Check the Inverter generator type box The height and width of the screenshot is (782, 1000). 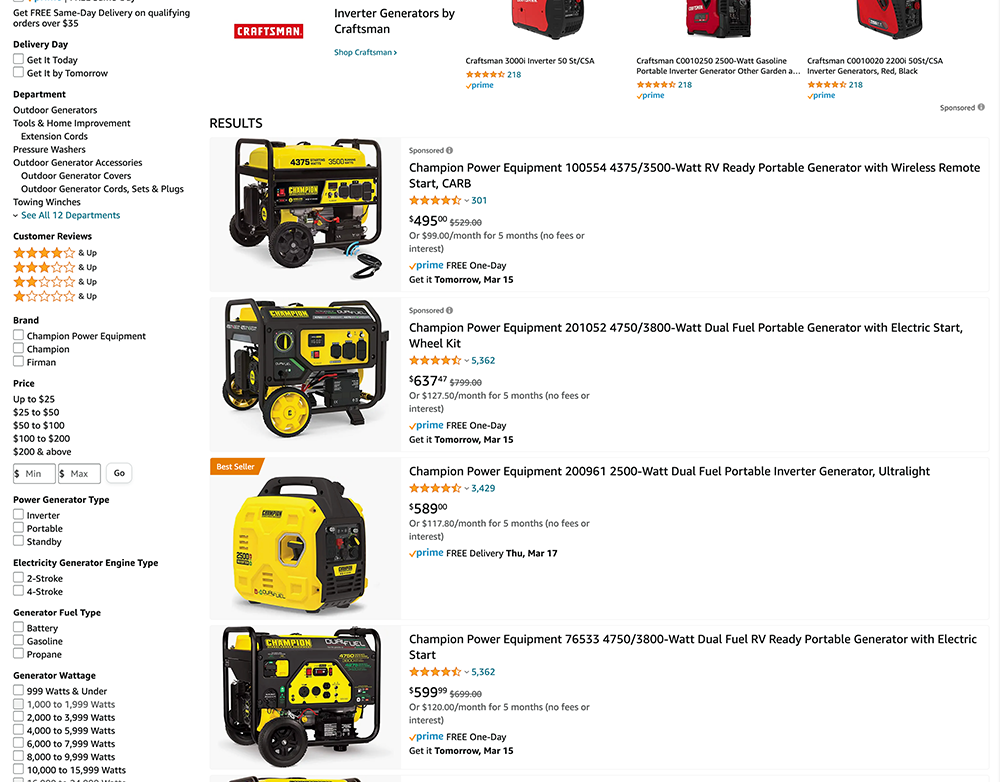(x=18, y=514)
